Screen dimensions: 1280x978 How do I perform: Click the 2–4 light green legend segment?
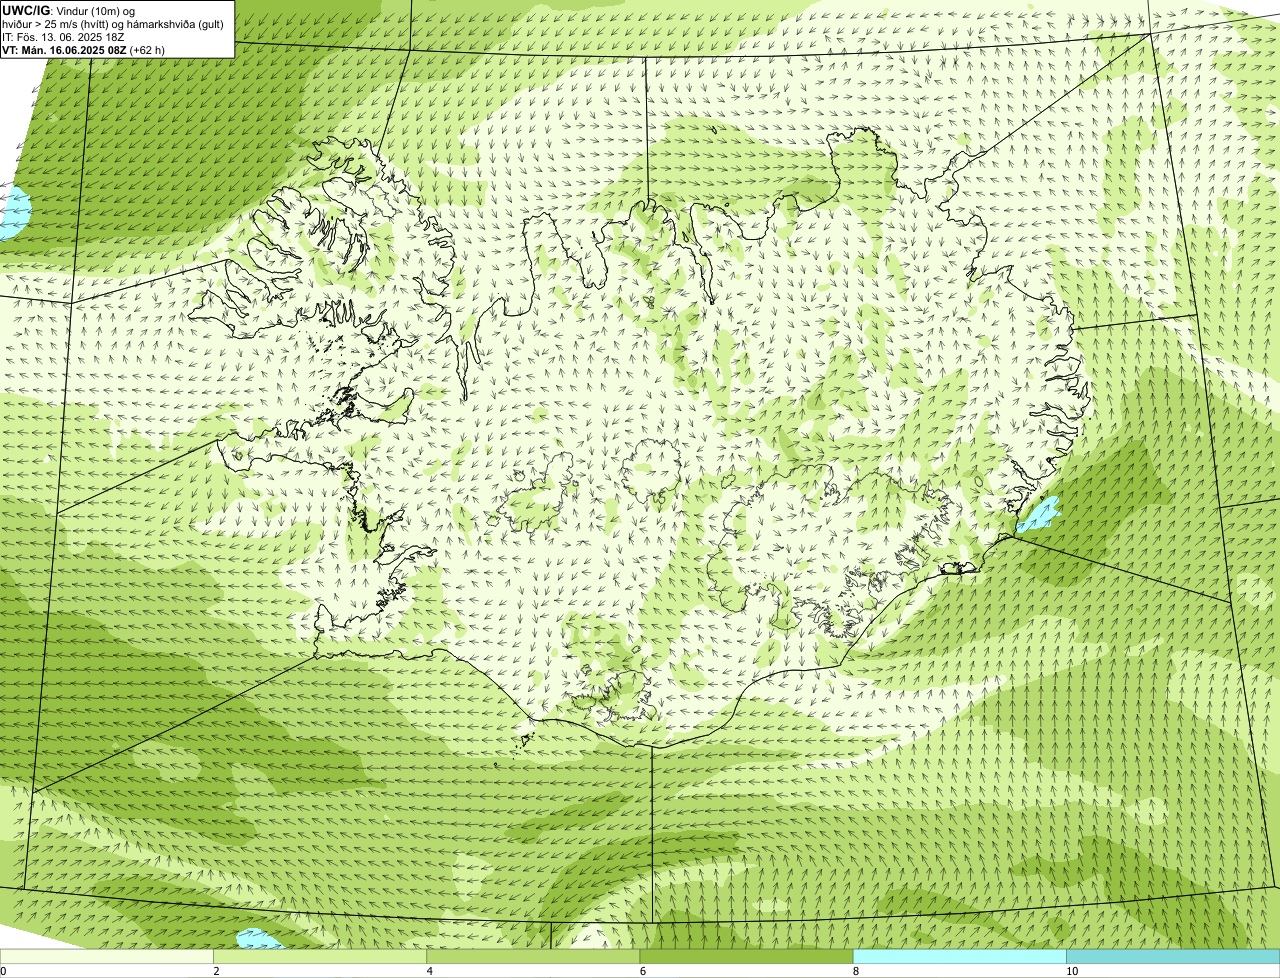(320, 957)
